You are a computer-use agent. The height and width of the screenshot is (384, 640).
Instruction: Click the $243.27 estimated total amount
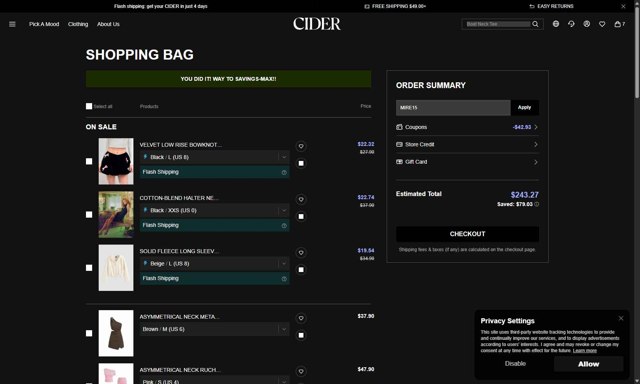tap(524, 195)
